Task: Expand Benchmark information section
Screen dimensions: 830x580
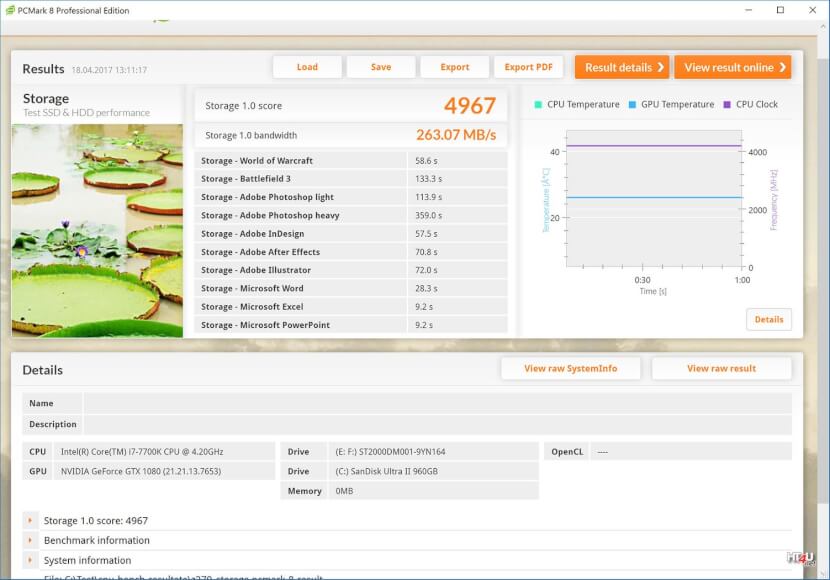Action: (30, 540)
